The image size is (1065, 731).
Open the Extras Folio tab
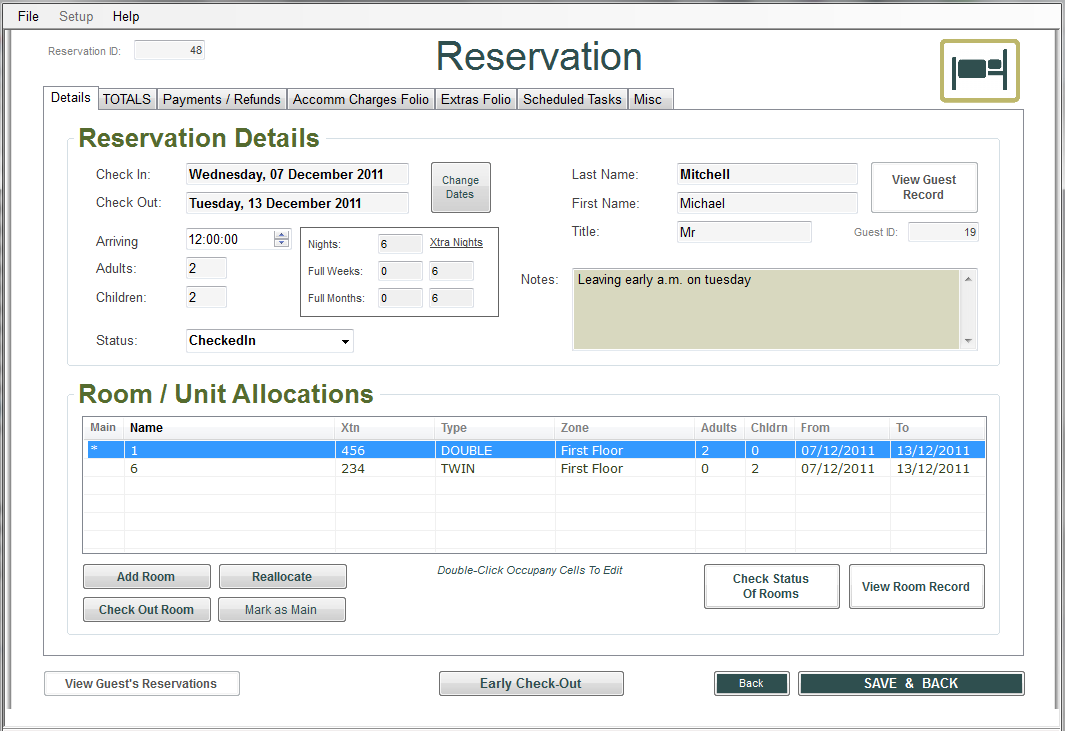476,99
